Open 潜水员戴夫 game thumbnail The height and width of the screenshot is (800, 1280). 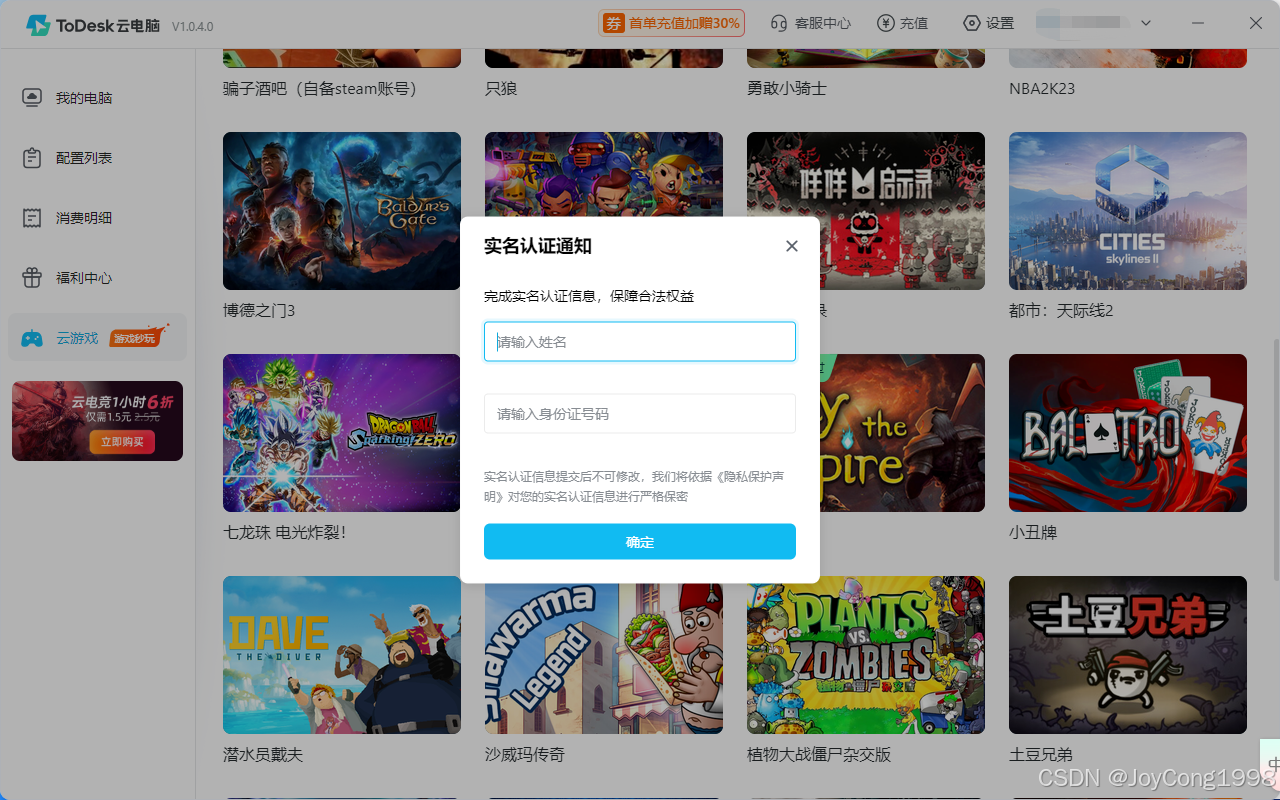point(342,655)
